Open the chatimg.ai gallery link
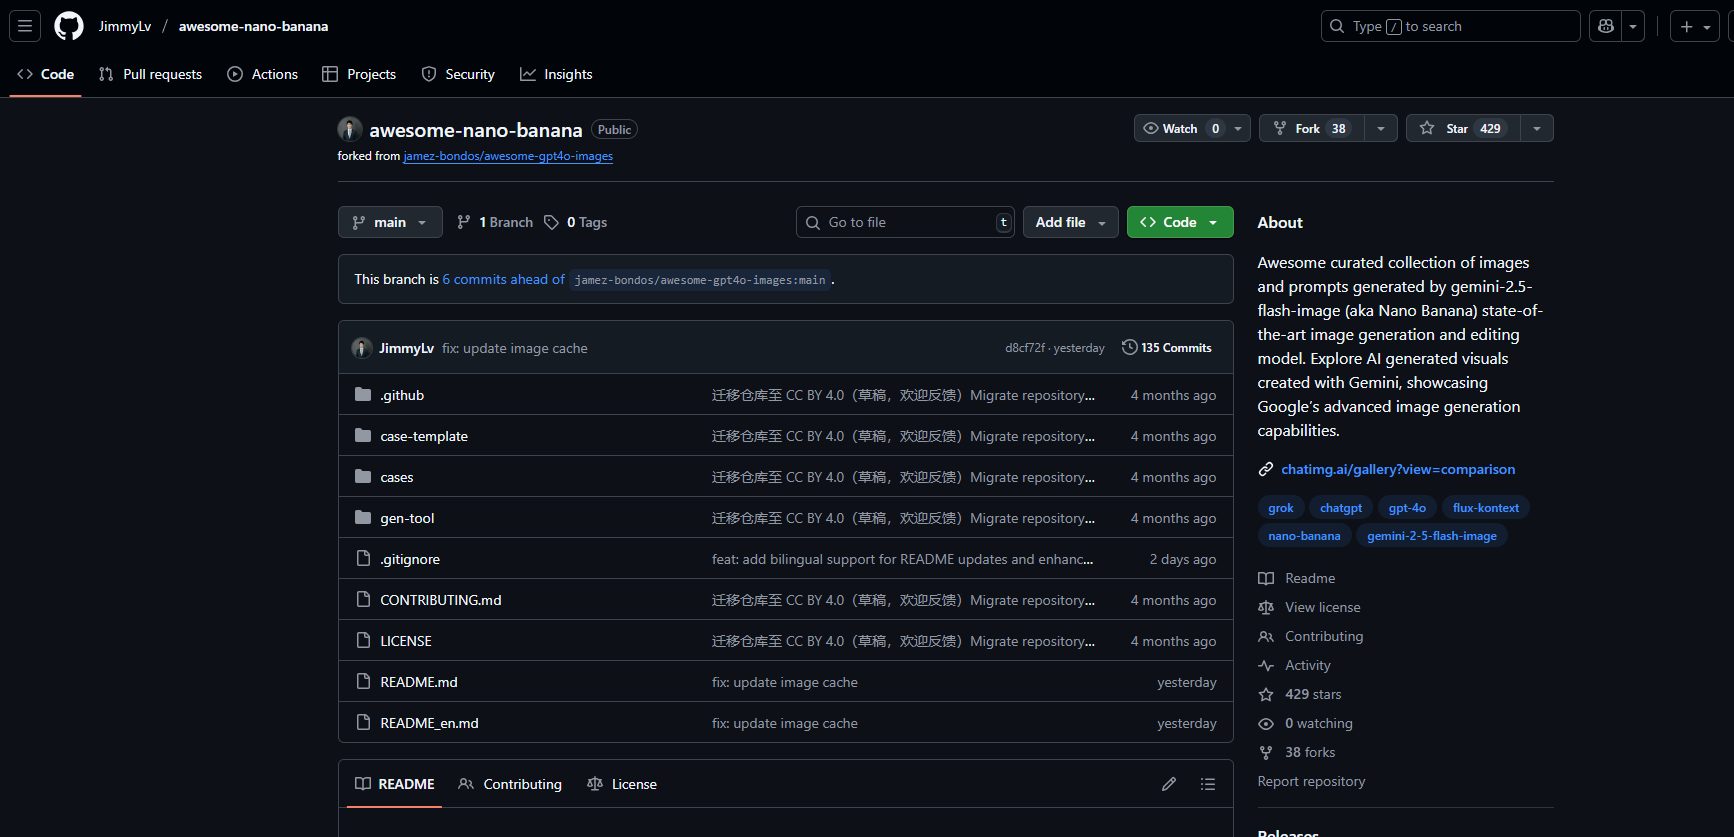This screenshot has height=837, width=1734. click(x=1398, y=469)
